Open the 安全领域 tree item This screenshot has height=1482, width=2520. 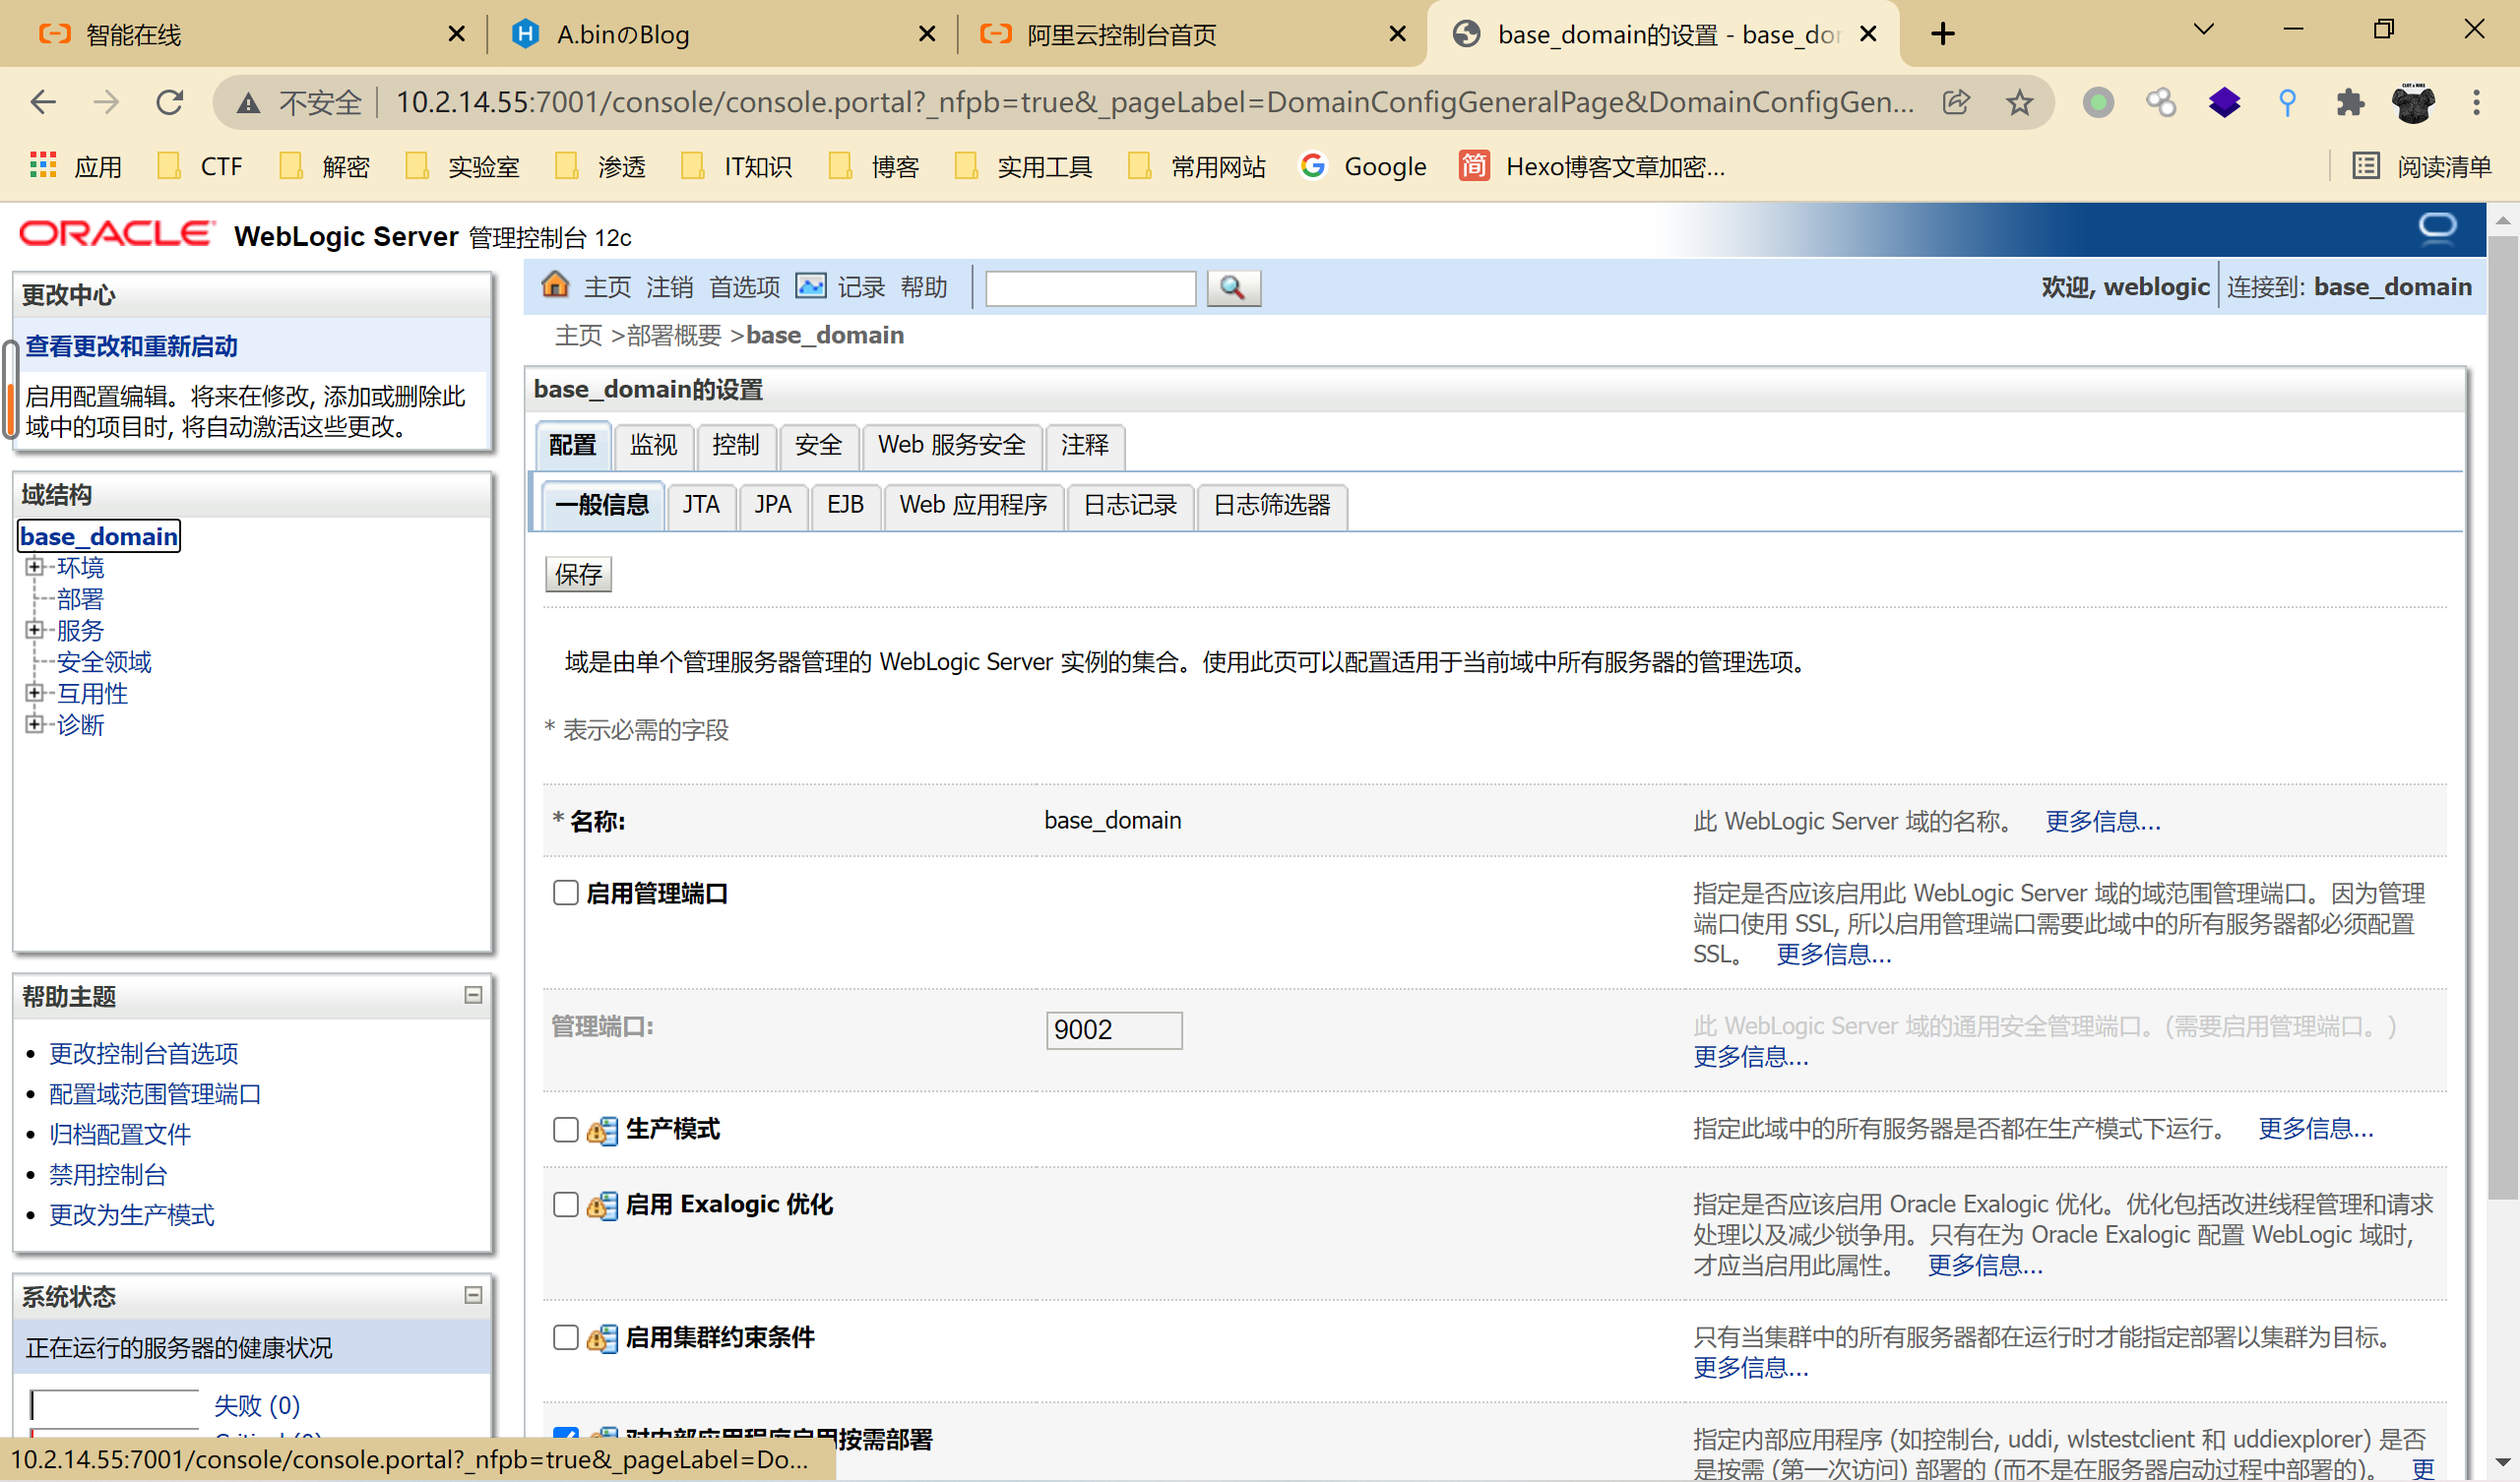(x=104, y=661)
